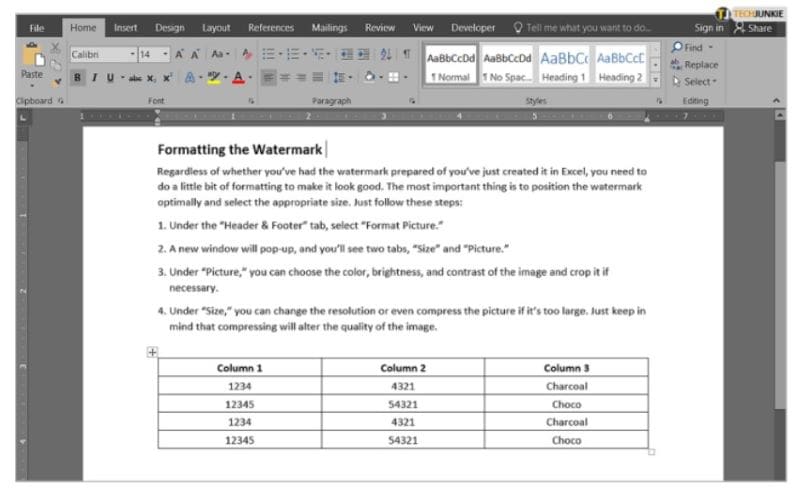Toggle Underline formatting

point(110,78)
